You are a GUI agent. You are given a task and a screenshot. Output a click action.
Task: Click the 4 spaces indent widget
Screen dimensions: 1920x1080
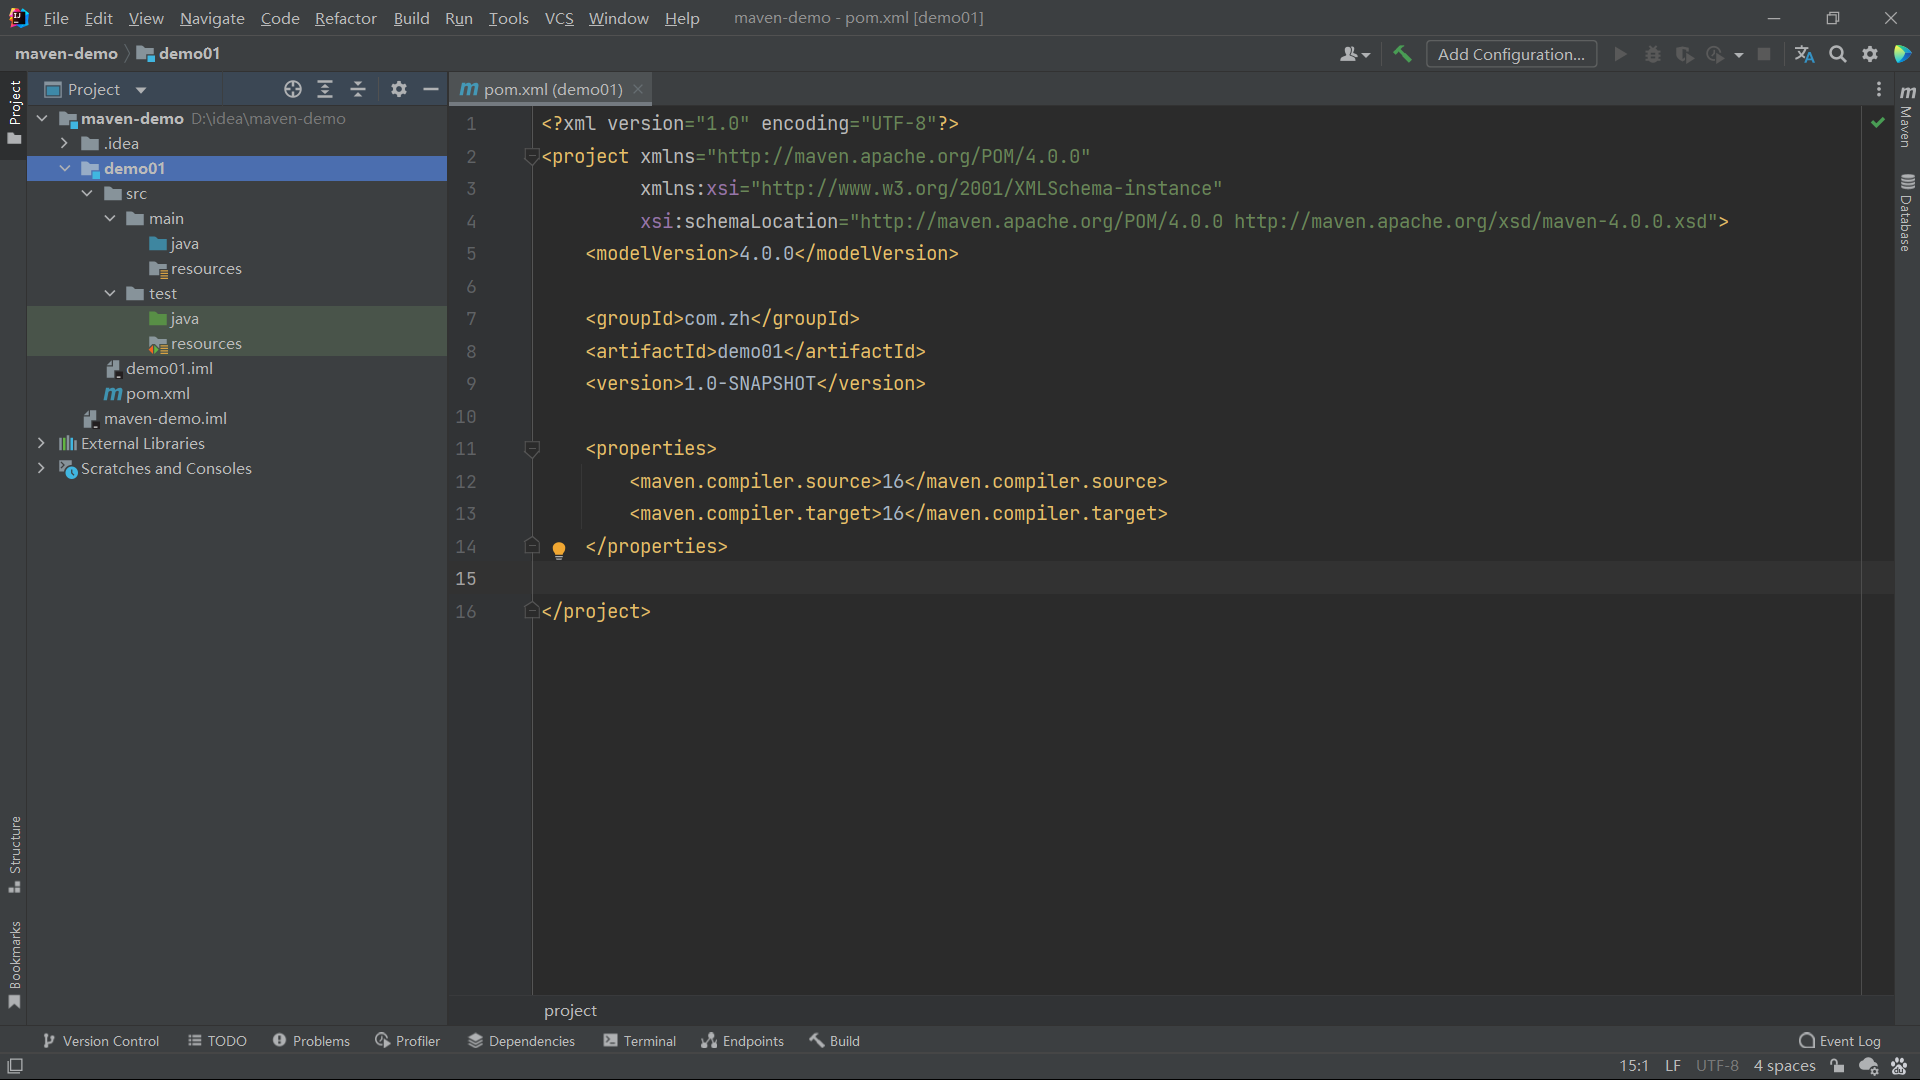click(x=1784, y=1066)
